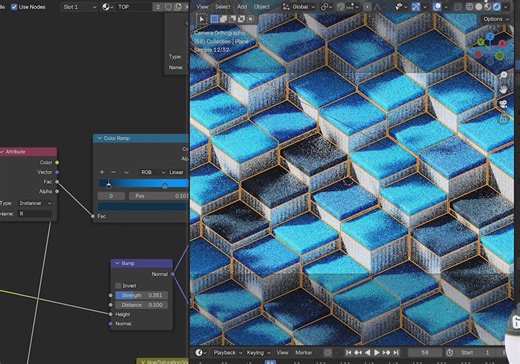The image size is (520, 364).
Task: Open the Object menu in viewport
Action: tap(262, 7)
